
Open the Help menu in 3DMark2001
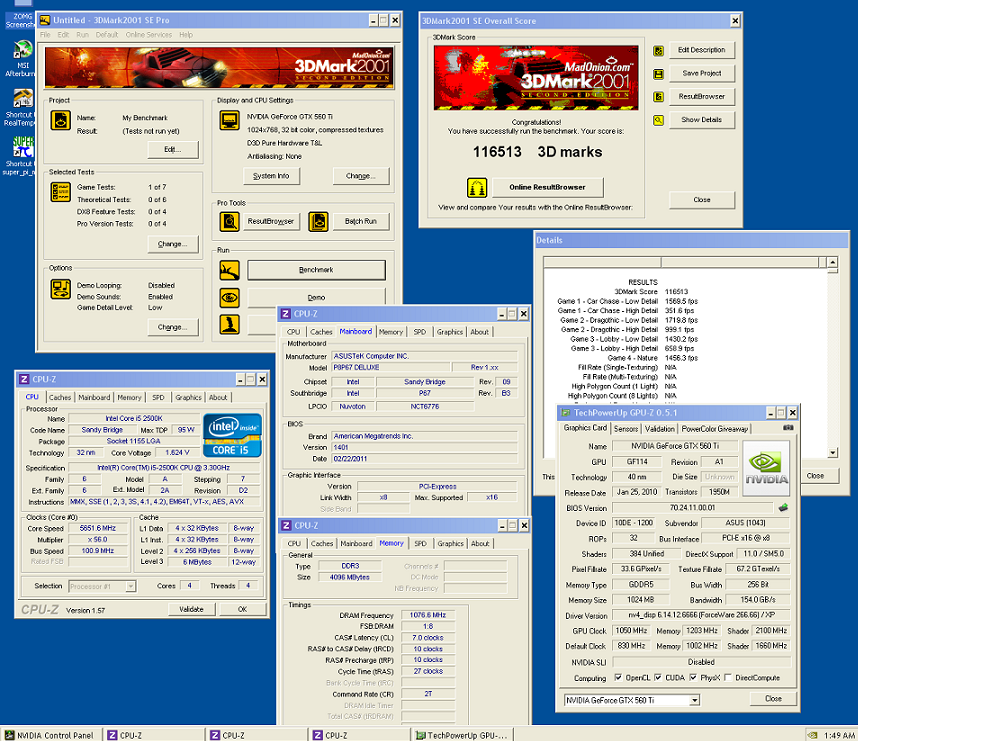[x=186, y=35]
